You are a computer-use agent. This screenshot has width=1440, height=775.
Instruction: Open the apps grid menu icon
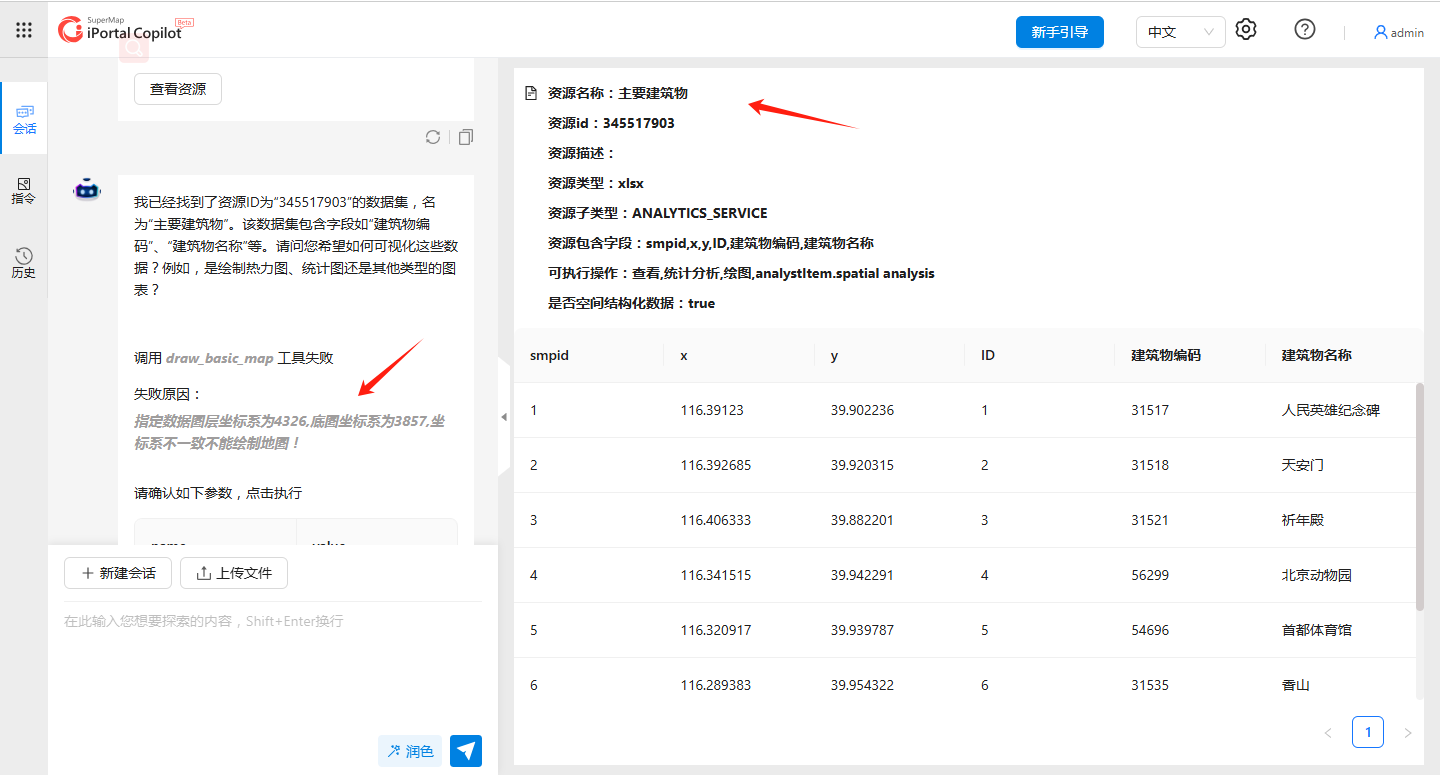(x=24, y=30)
